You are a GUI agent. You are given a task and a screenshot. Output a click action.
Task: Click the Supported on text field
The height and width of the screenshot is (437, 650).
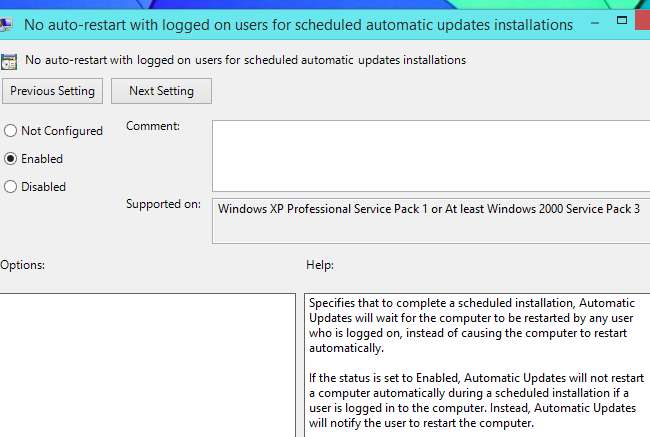[430, 220]
